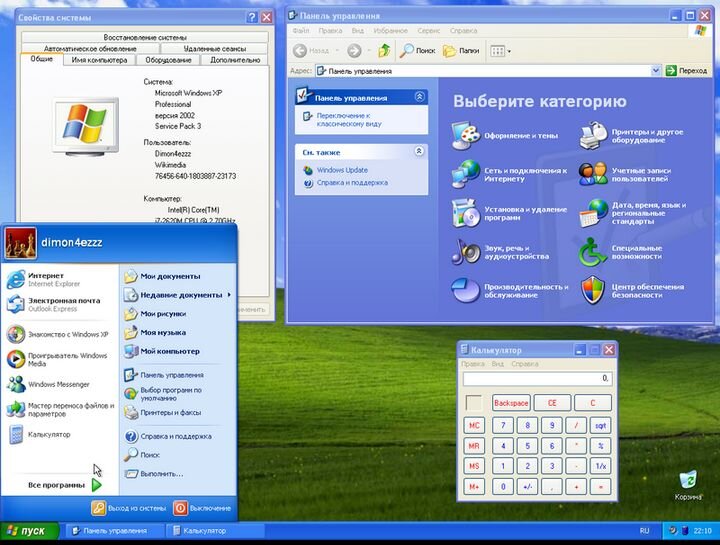Open Справка и поддержка link in side panel
The width and height of the screenshot is (720, 545).
coord(352,183)
